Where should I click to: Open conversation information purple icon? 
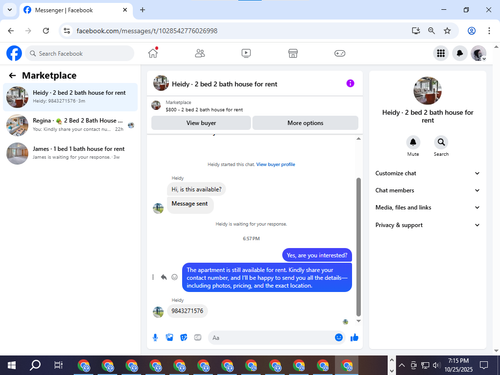(x=350, y=83)
